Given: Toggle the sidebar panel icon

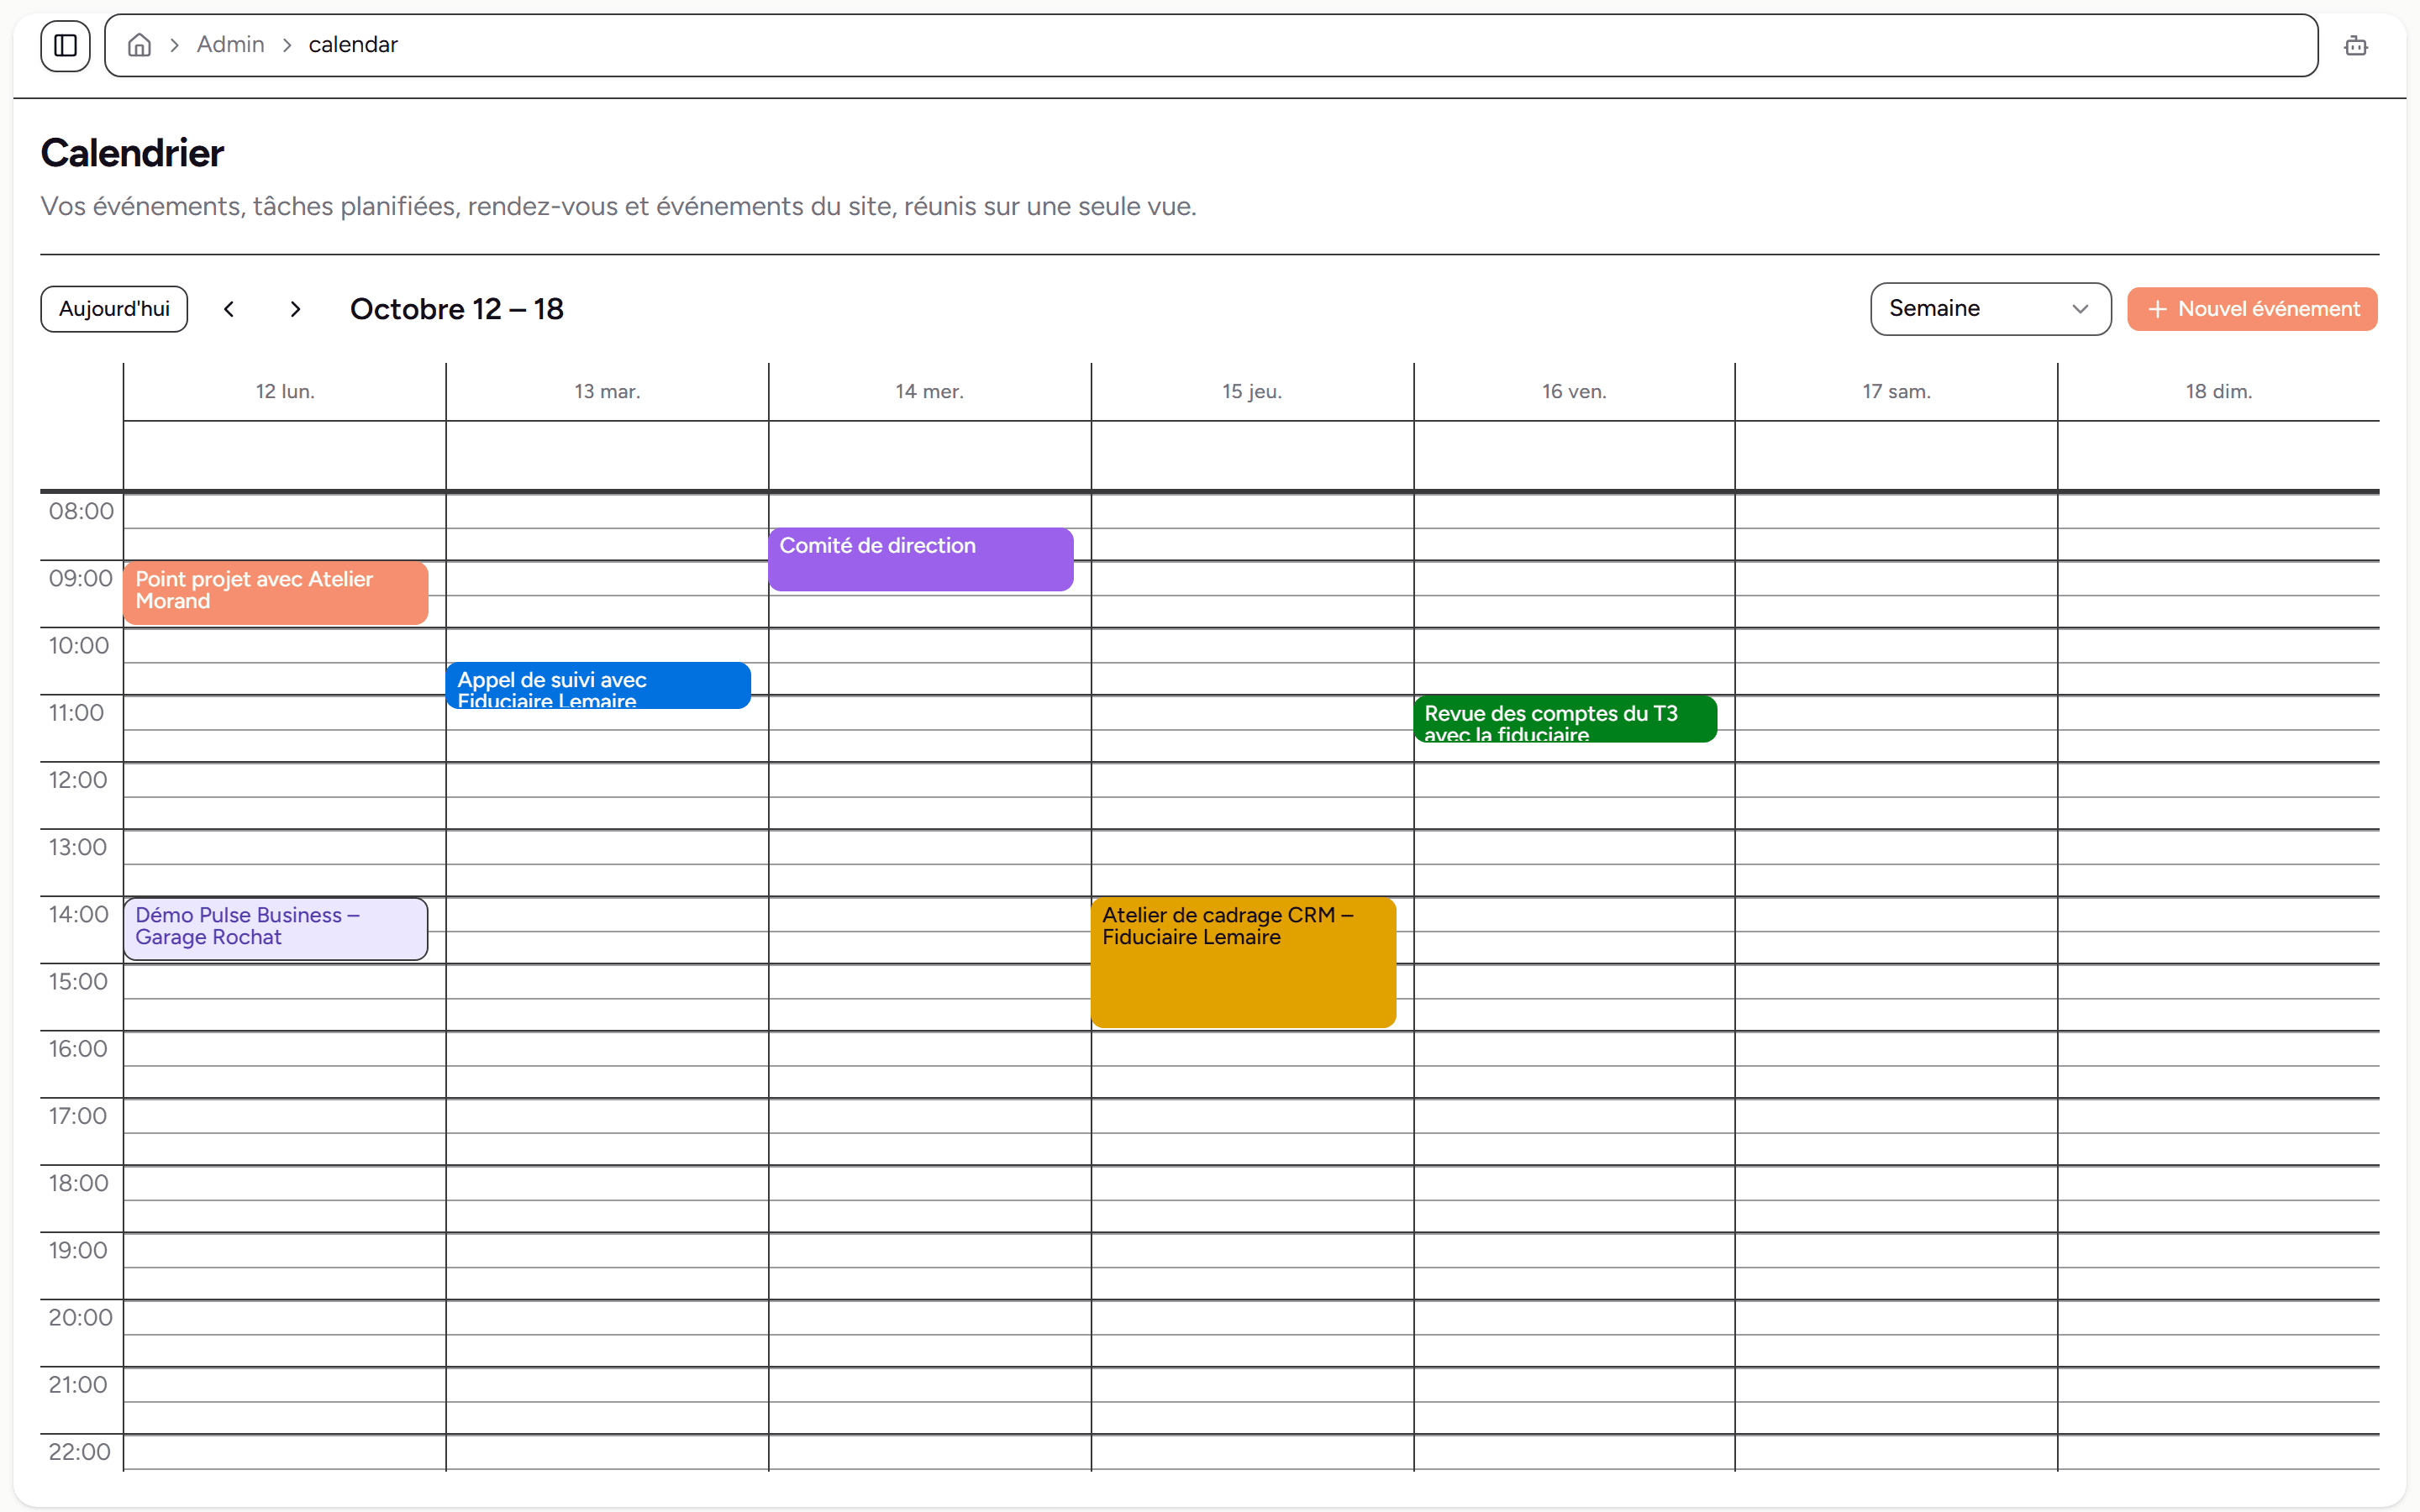Looking at the screenshot, I should (x=65, y=45).
